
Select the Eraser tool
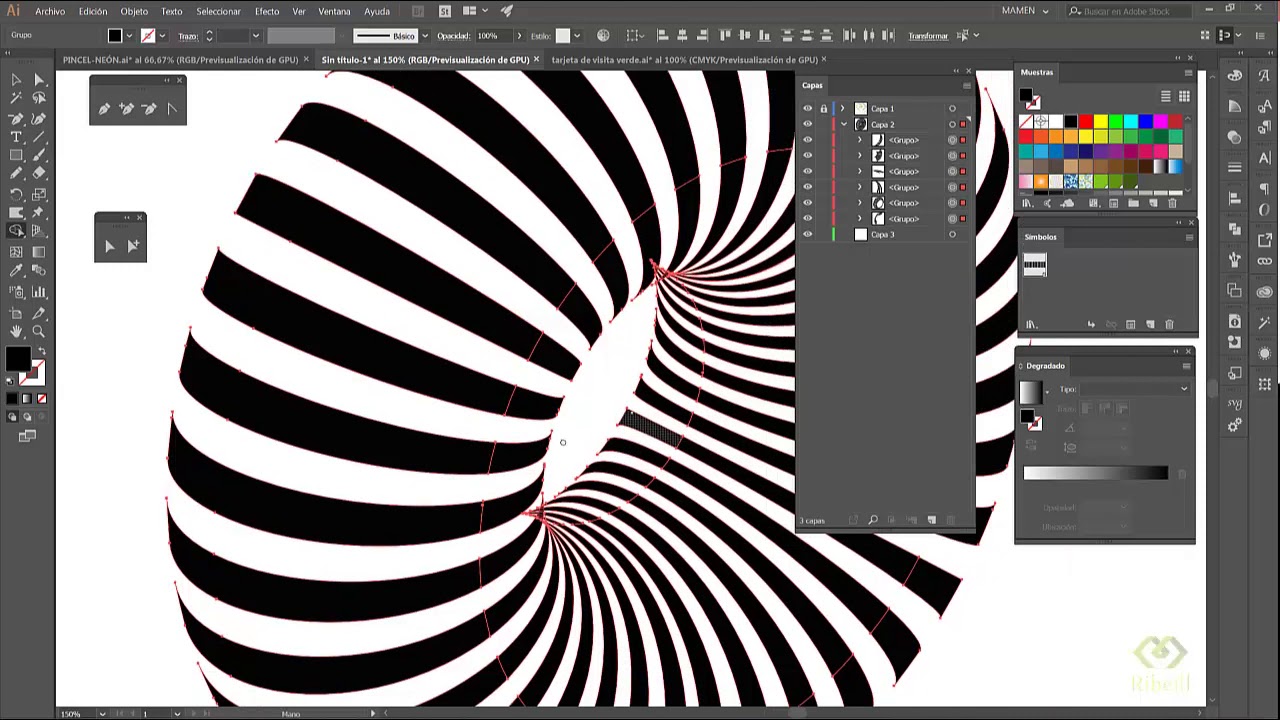point(39,175)
